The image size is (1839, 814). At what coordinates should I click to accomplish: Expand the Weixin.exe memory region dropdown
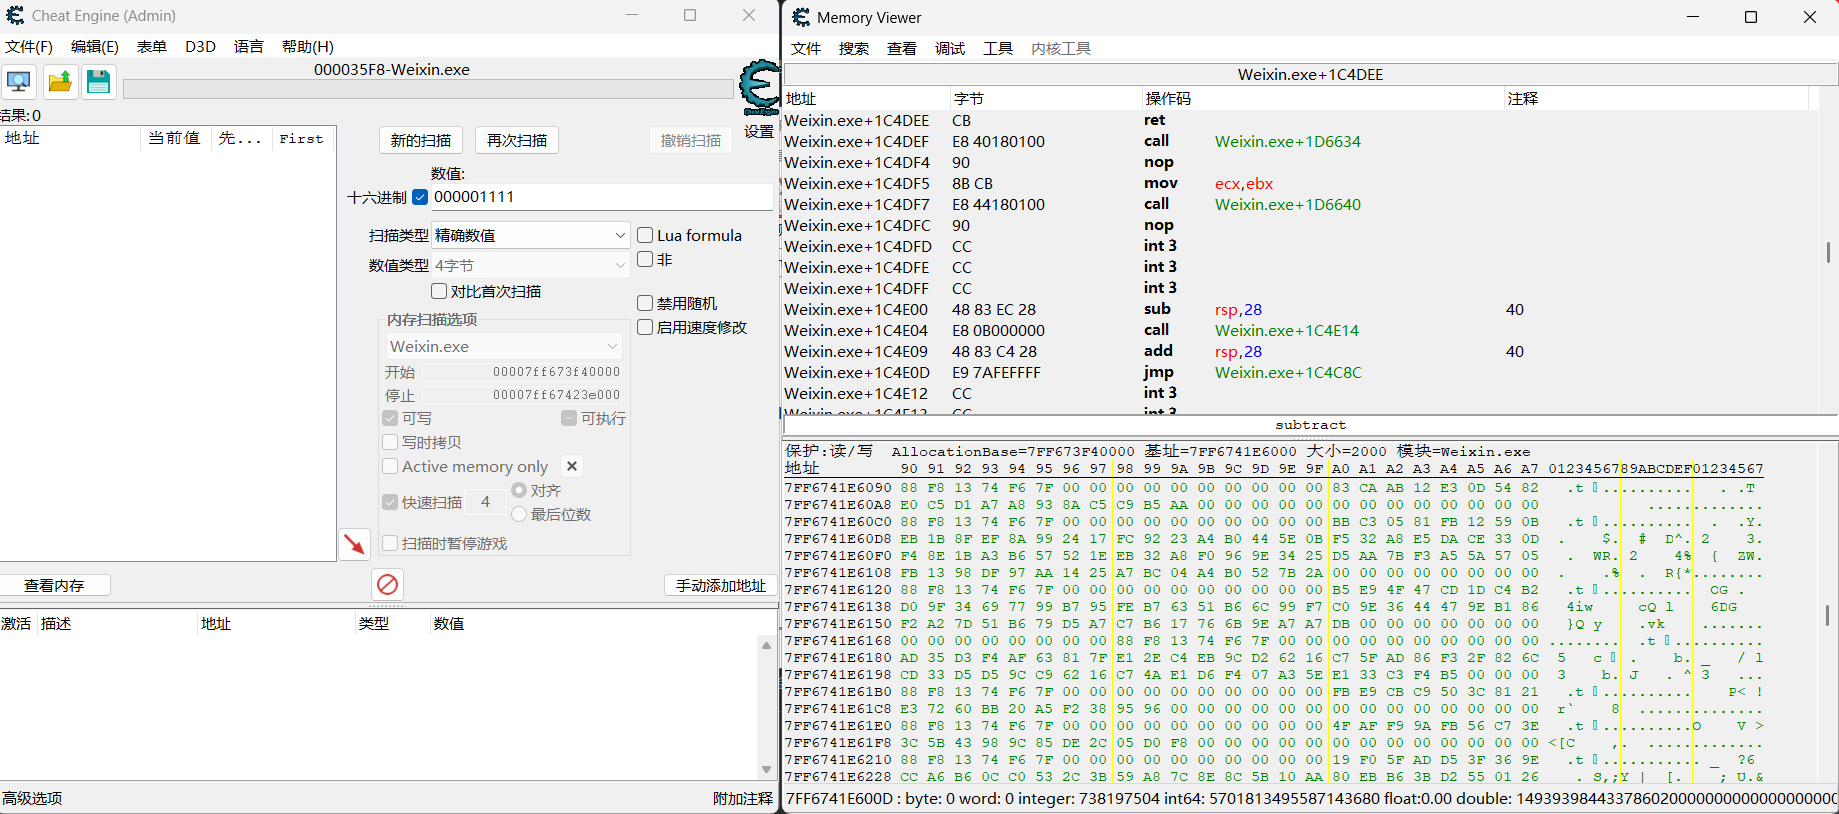tap(504, 346)
